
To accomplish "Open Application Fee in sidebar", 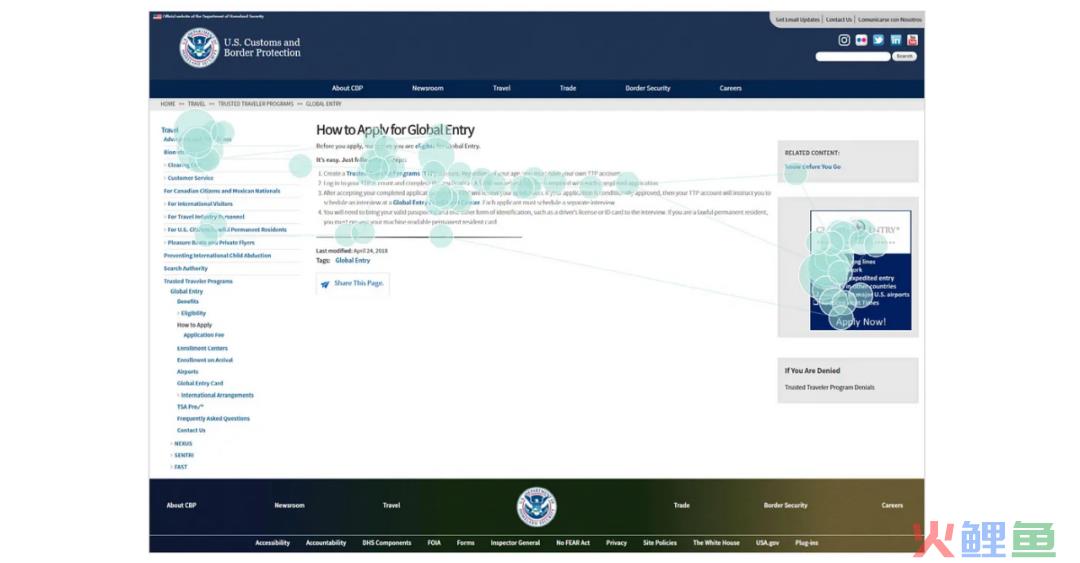I will pyautogui.click(x=204, y=336).
